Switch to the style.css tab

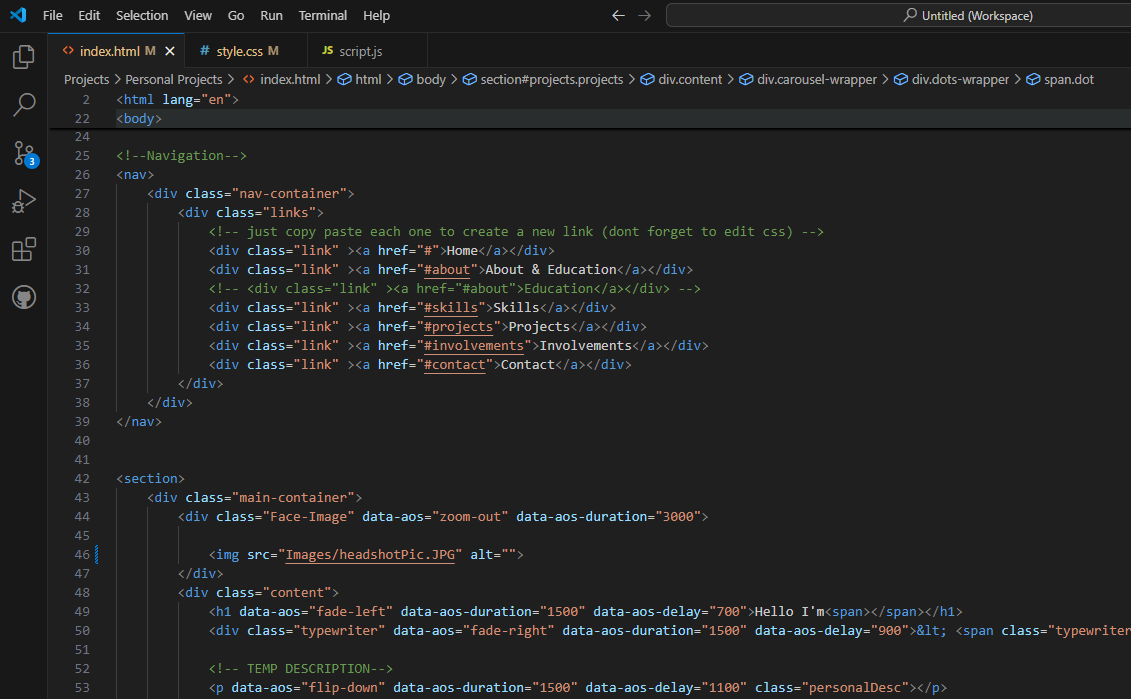[246, 51]
